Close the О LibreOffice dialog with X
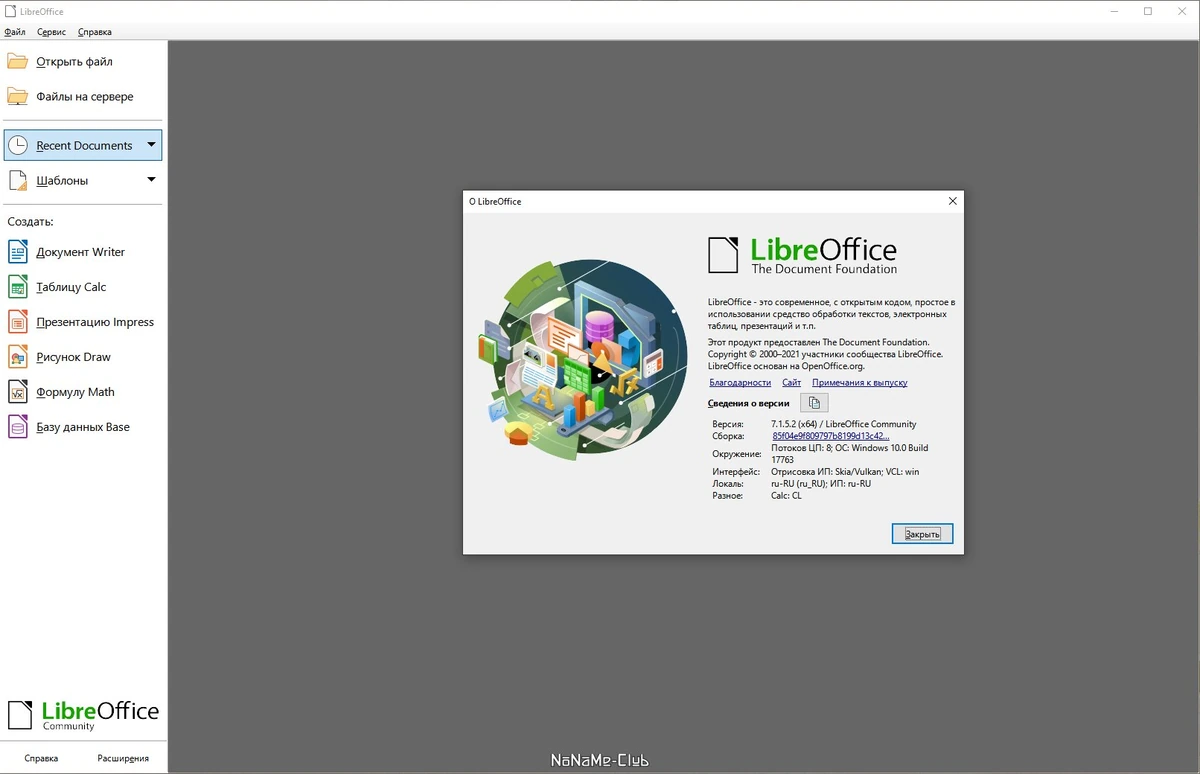 click(x=953, y=201)
